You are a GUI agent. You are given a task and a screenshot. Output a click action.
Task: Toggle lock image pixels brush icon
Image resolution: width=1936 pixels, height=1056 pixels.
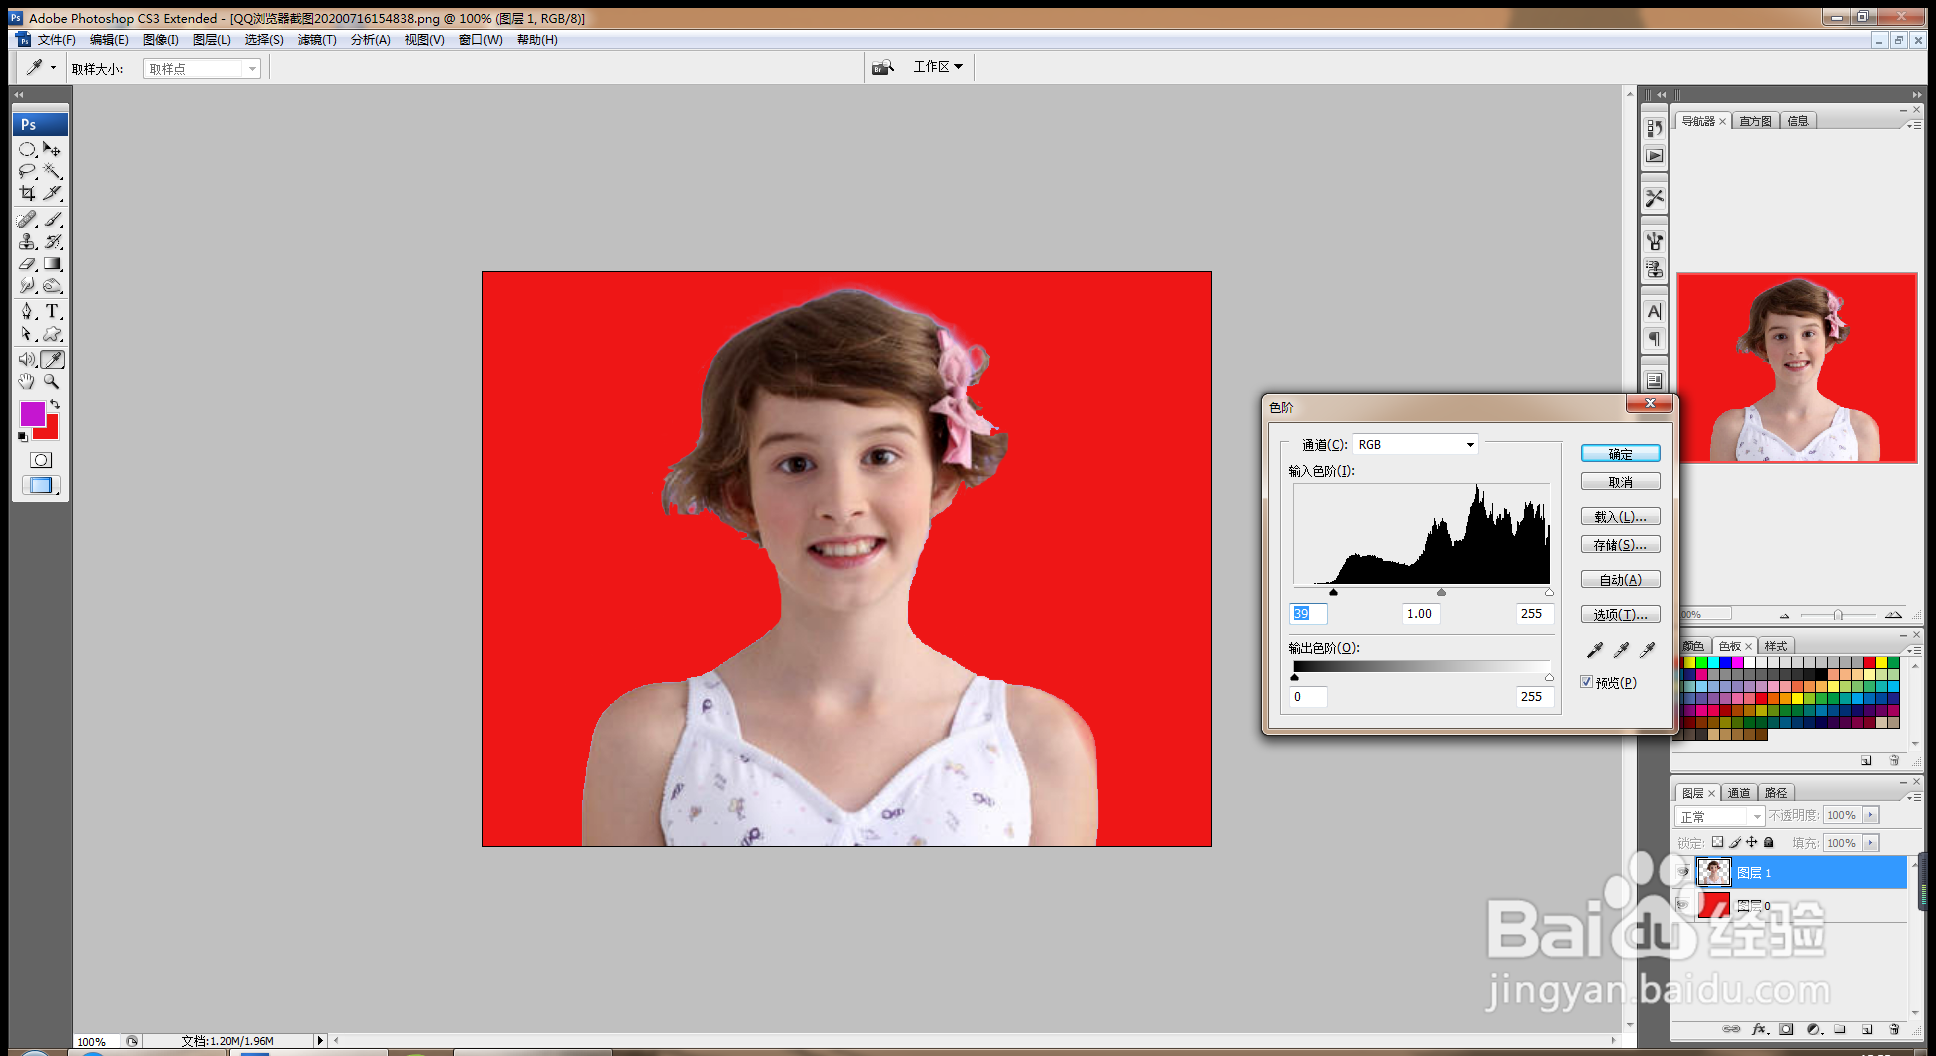[1735, 842]
